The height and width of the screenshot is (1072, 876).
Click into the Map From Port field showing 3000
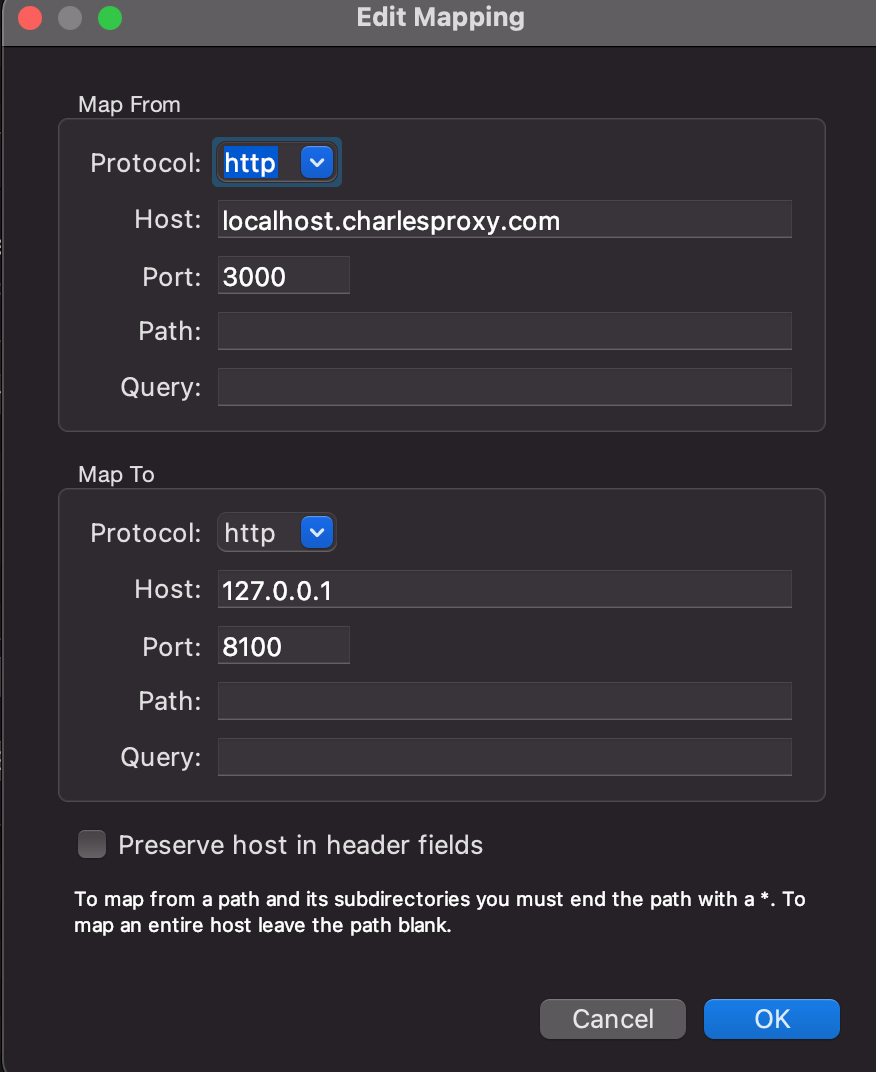(x=283, y=275)
